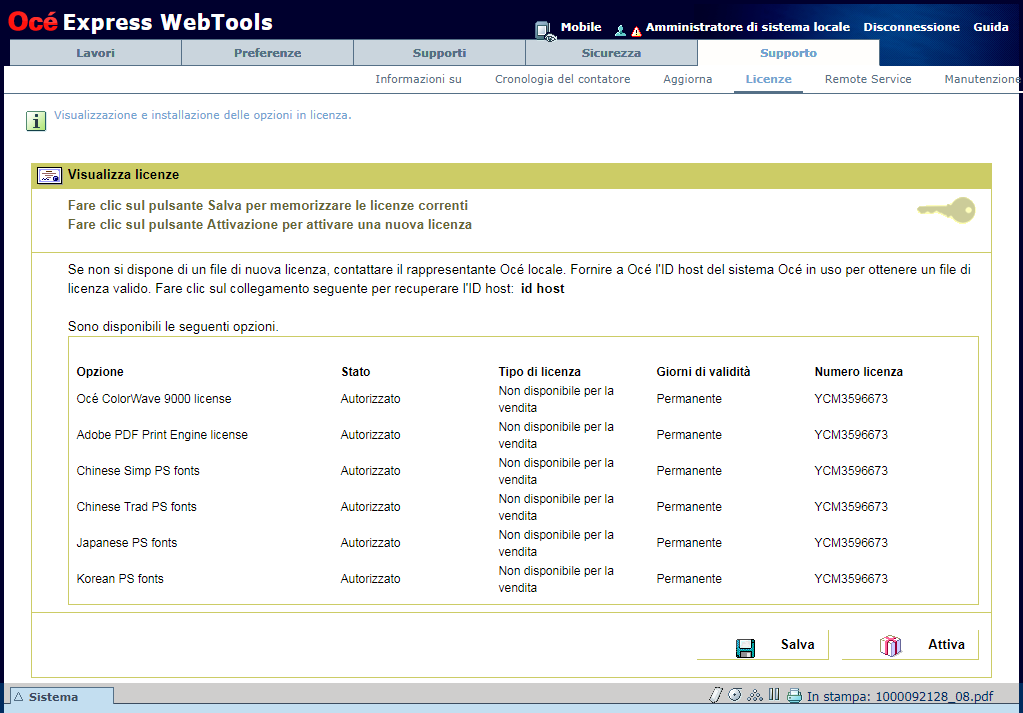Viewport: 1023px width, 713px height.
Task: Click the pause bars status icon
Action: click(774, 694)
